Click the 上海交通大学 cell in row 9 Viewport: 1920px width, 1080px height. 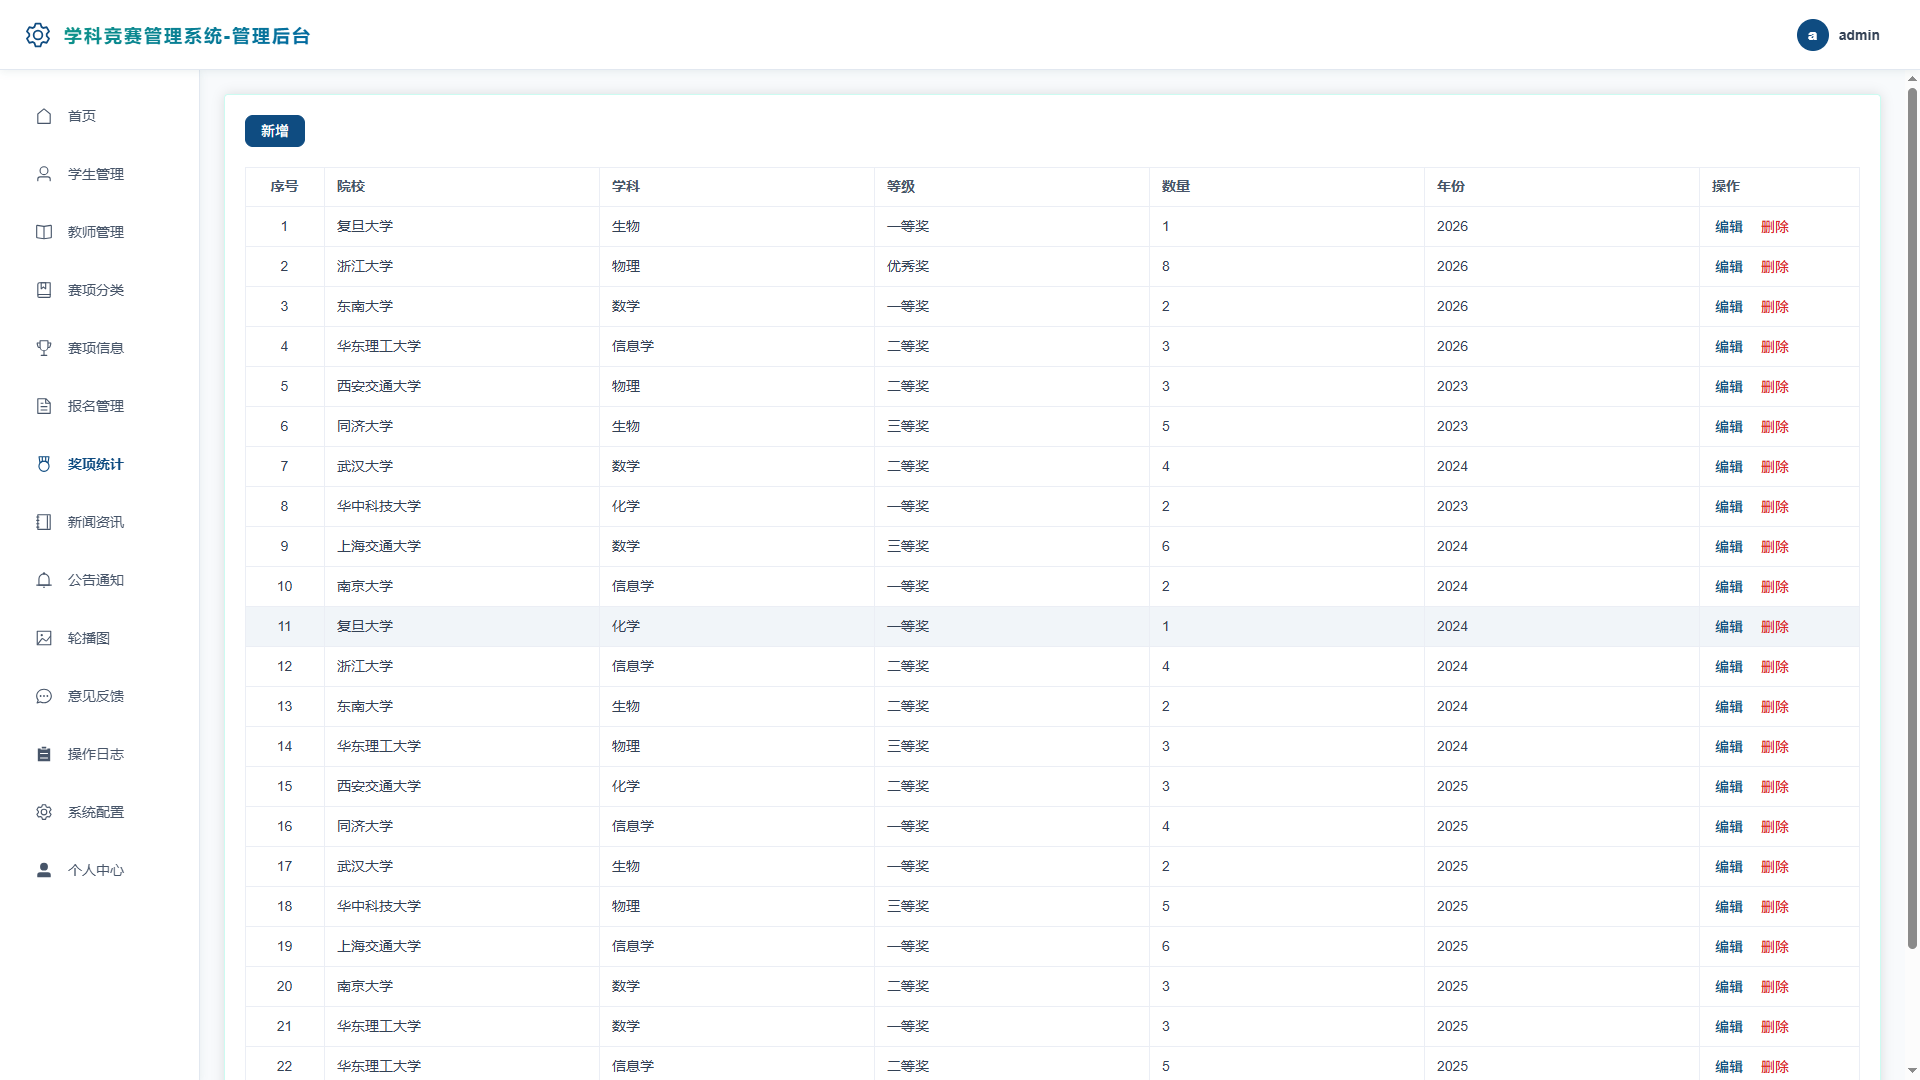pos(462,547)
